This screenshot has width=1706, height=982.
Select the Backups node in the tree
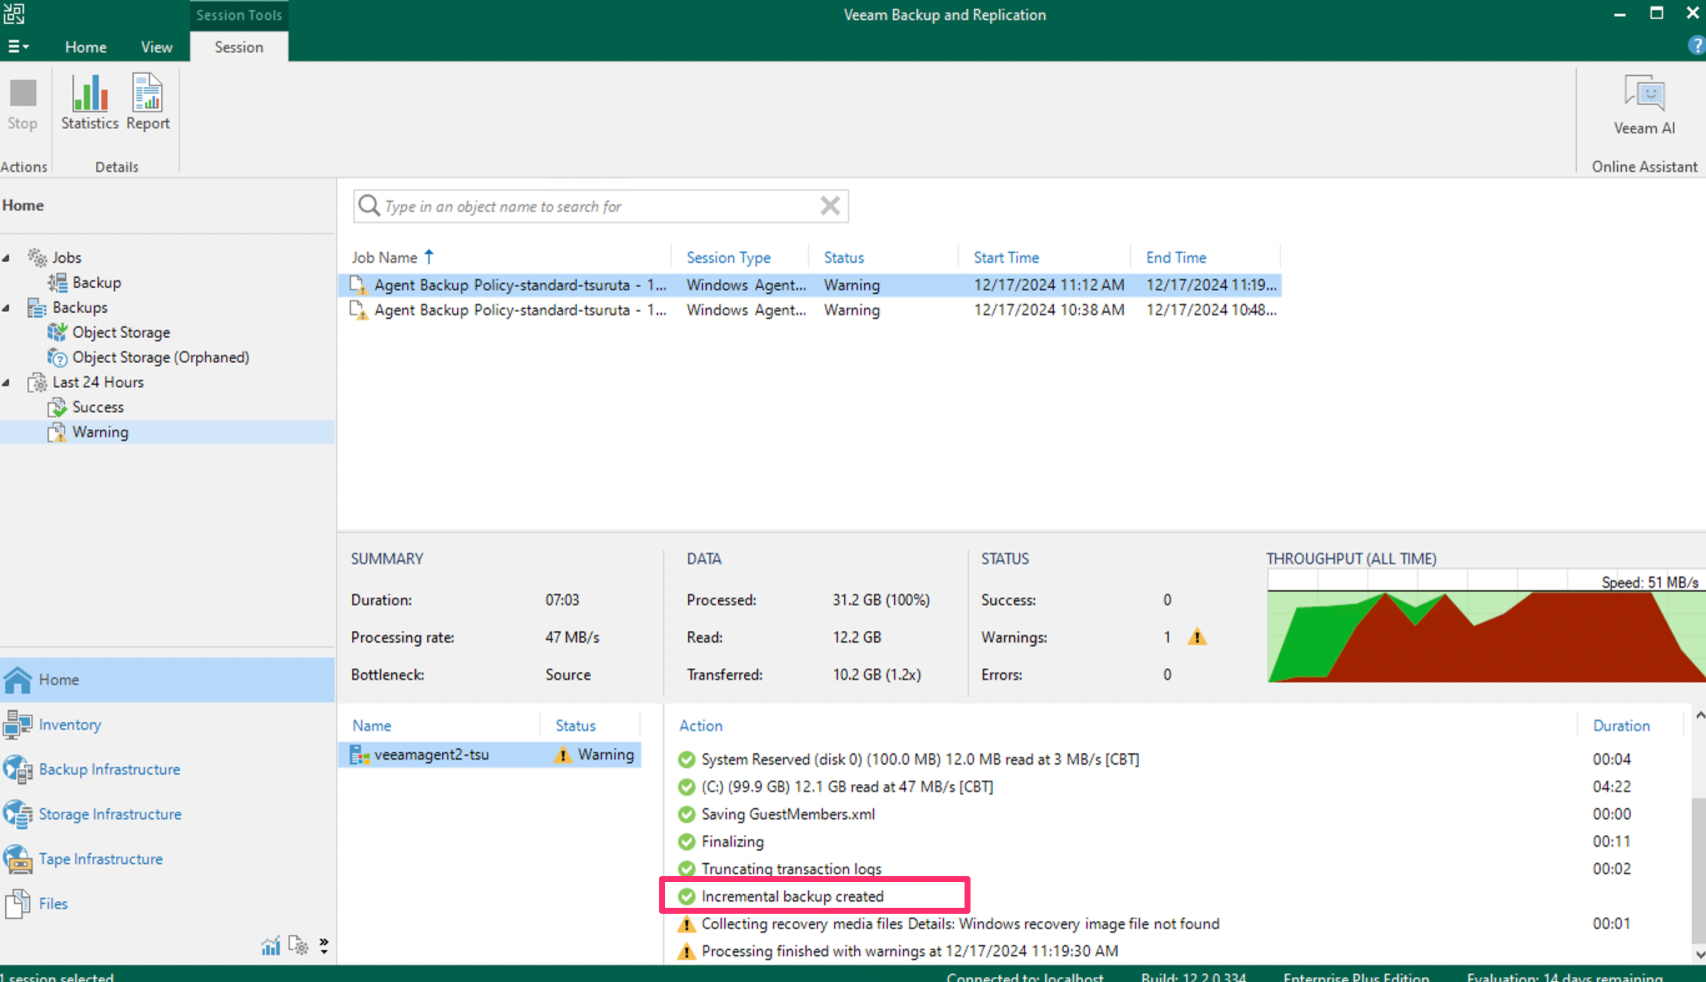click(x=80, y=308)
